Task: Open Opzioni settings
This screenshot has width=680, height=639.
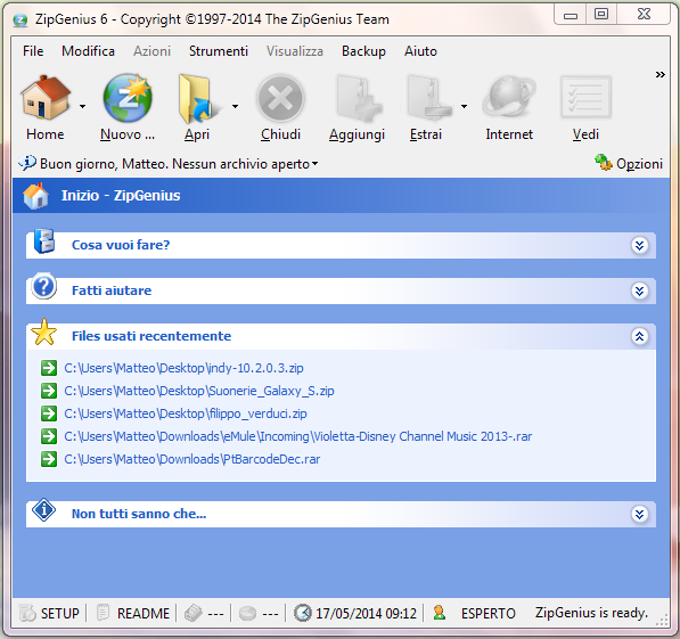Action: coord(629,164)
